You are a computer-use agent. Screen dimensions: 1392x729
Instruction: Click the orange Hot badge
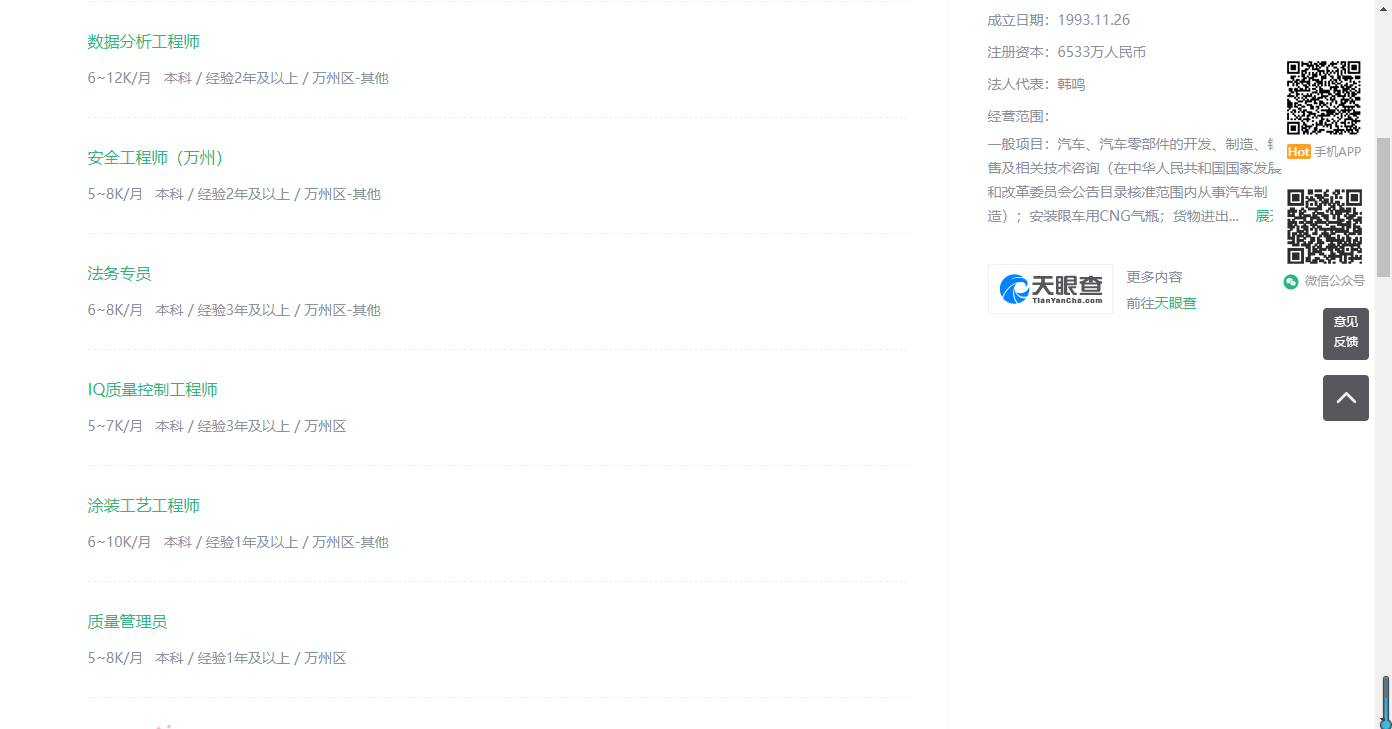tap(1298, 152)
